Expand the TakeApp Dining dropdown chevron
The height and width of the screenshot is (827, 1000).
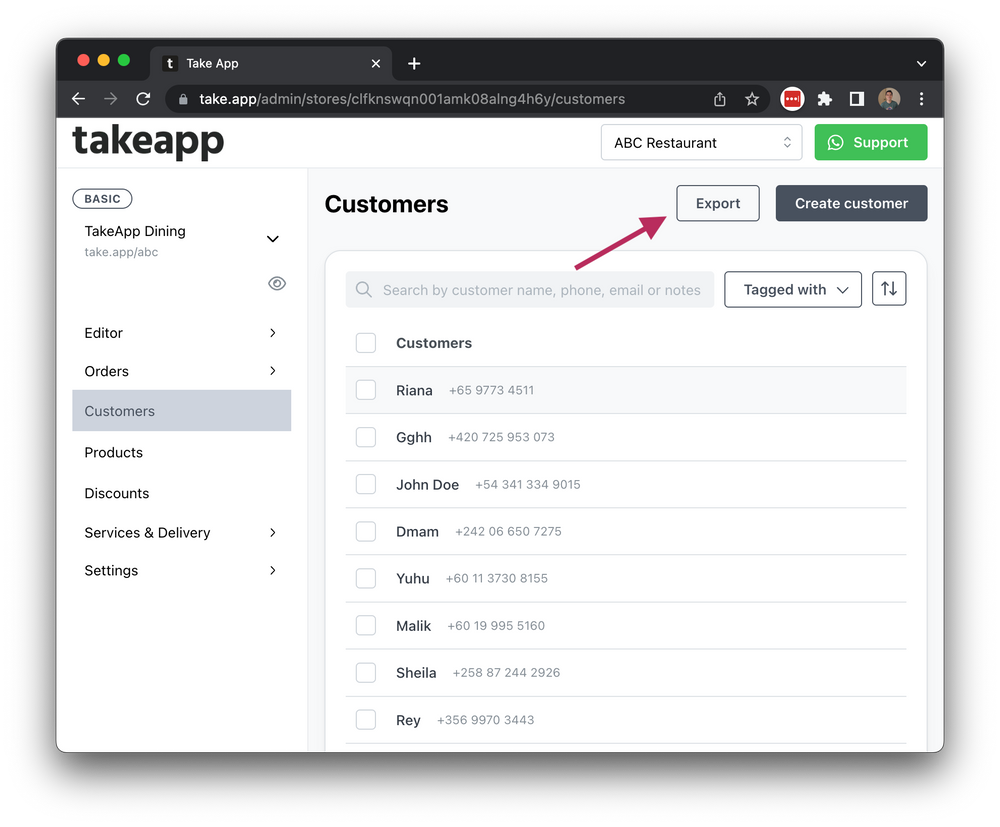[x=272, y=239]
